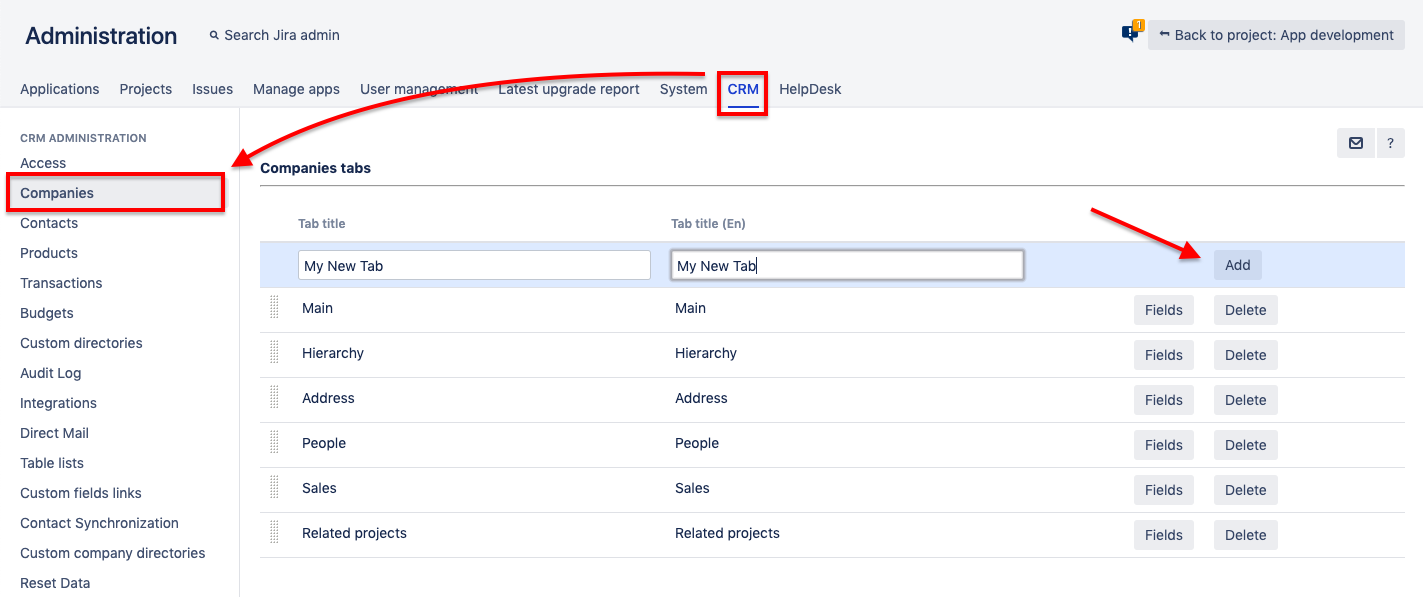
Task: Focus the Tab title input field
Action: click(x=474, y=265)
